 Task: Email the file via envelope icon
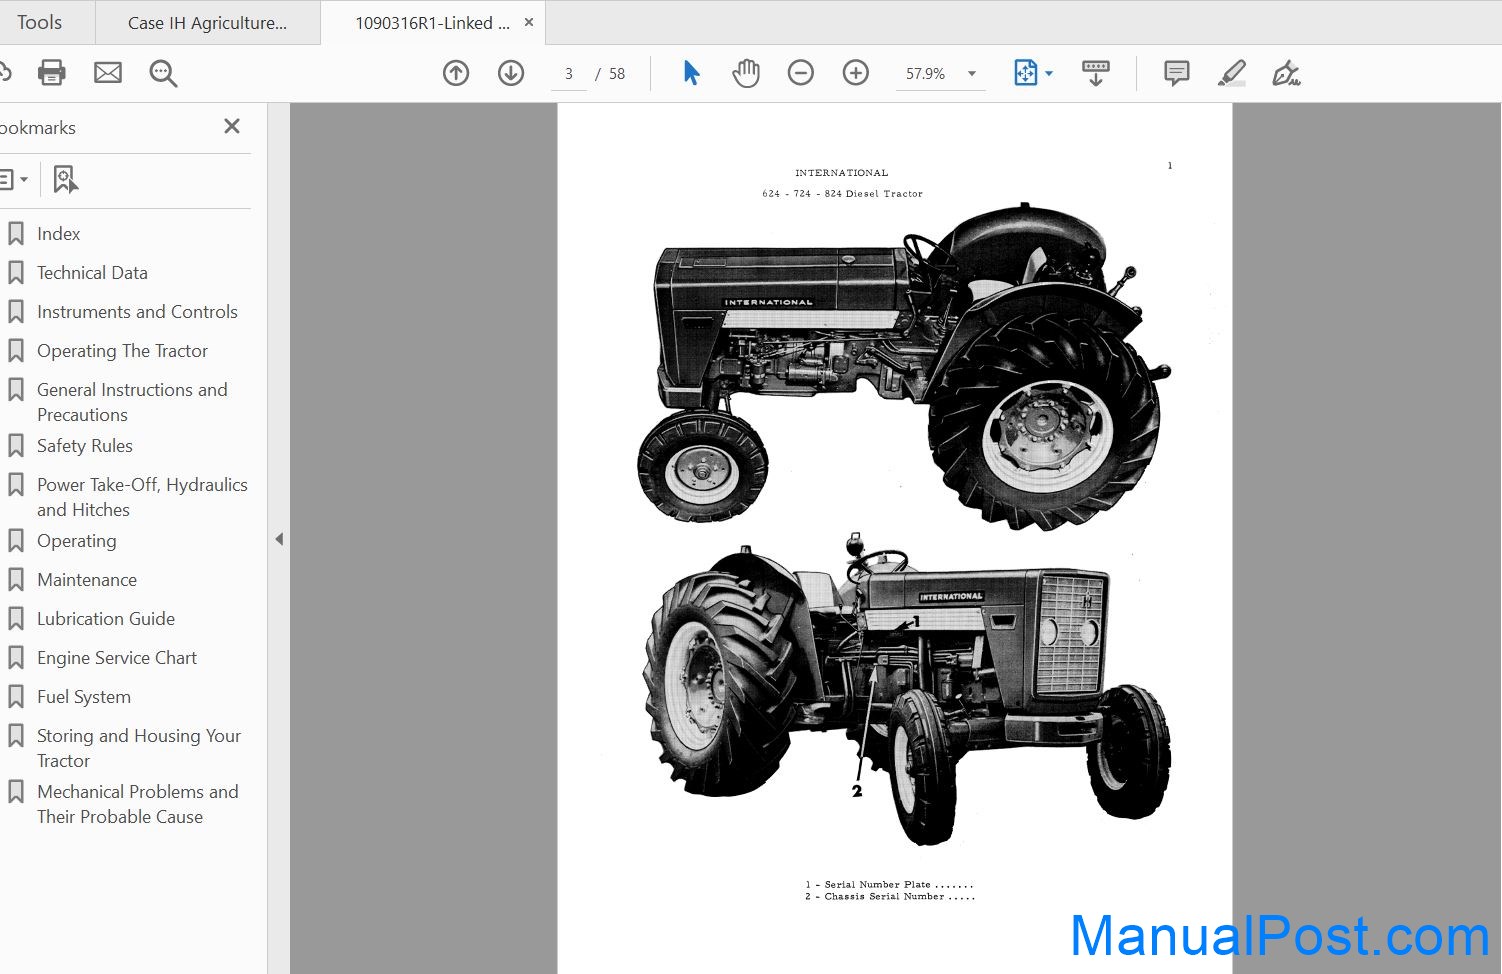(108, 72)
